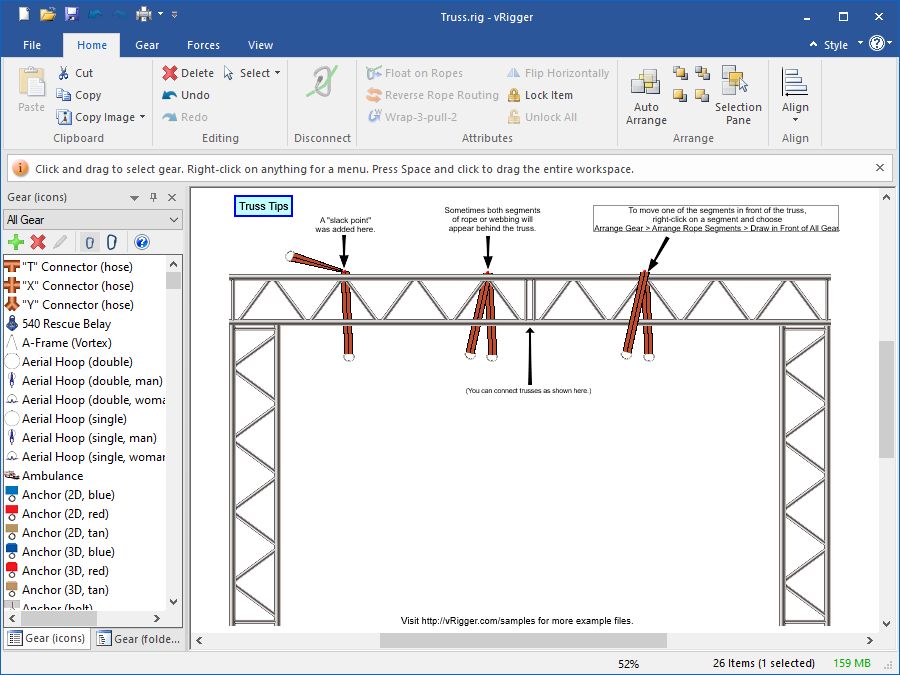Click the Save floppy disk icon
This screenshot has height=675, width=900.
[71, 15]
